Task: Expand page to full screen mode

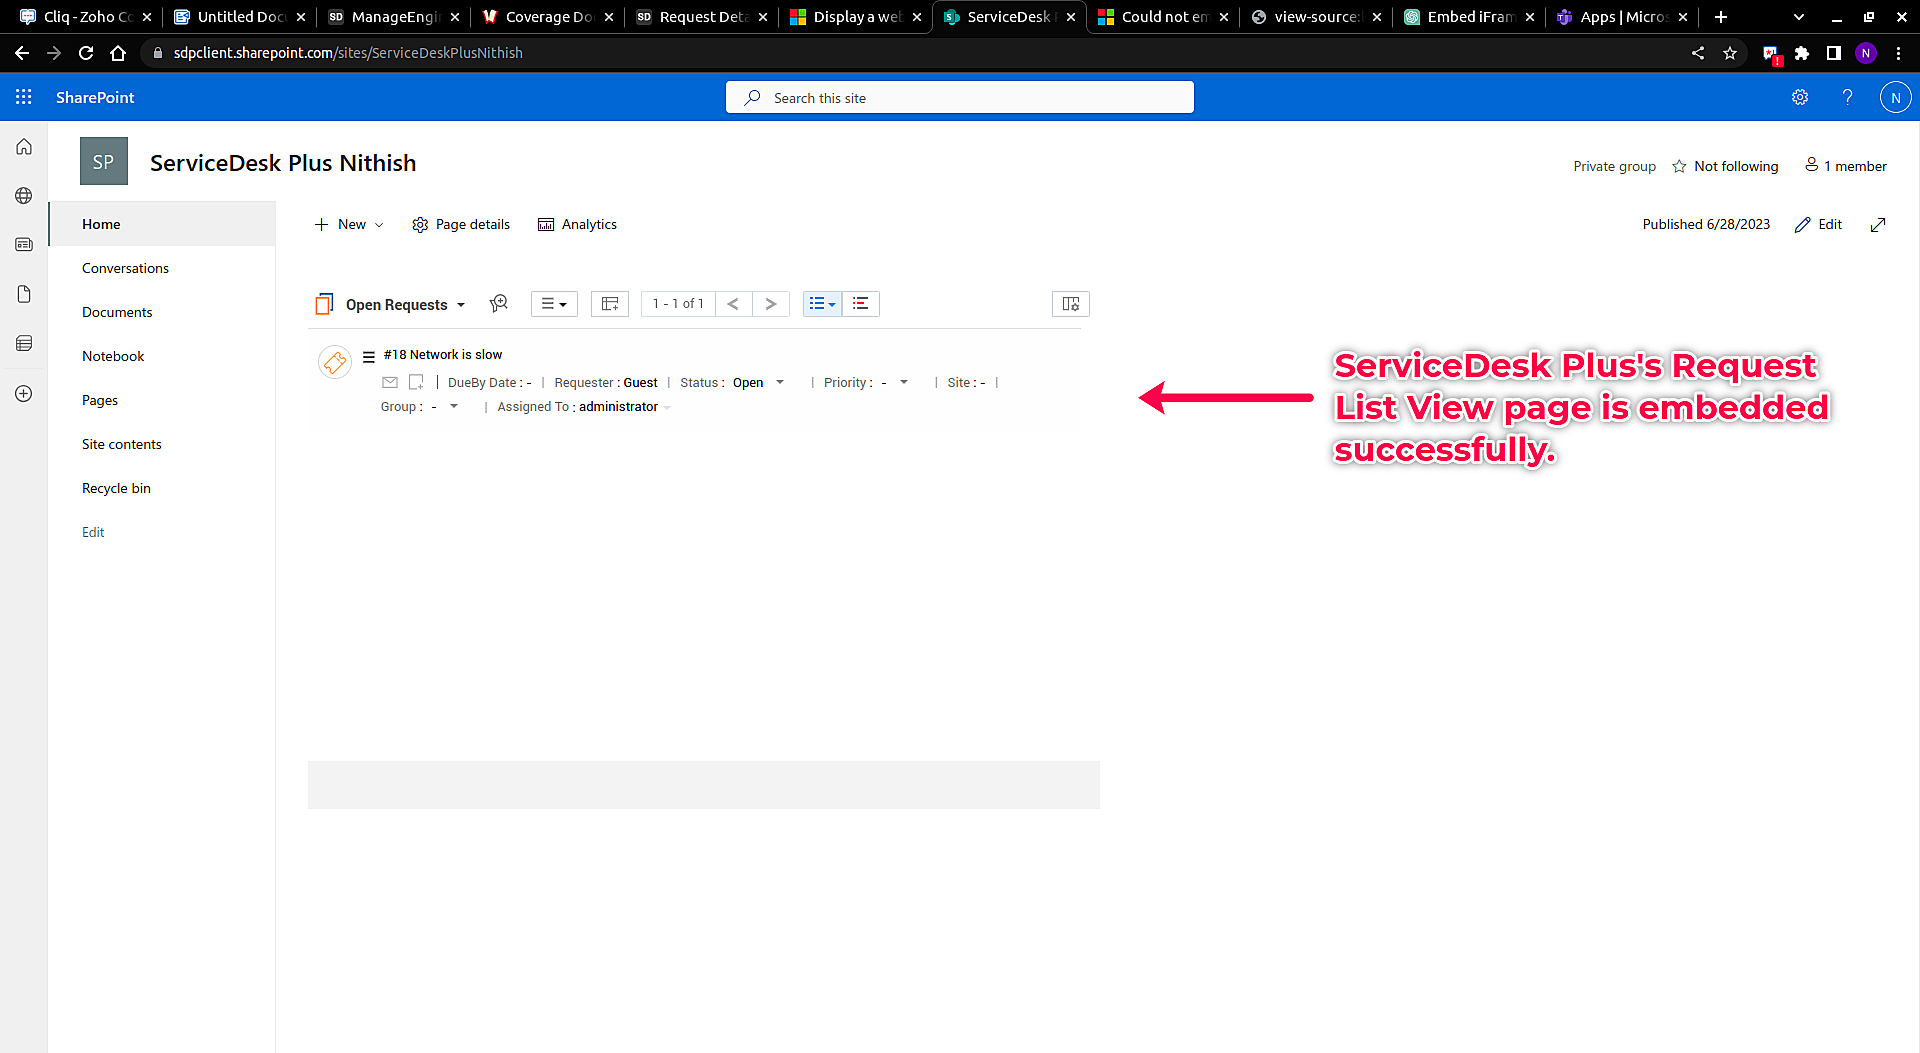Action: 1877,225
